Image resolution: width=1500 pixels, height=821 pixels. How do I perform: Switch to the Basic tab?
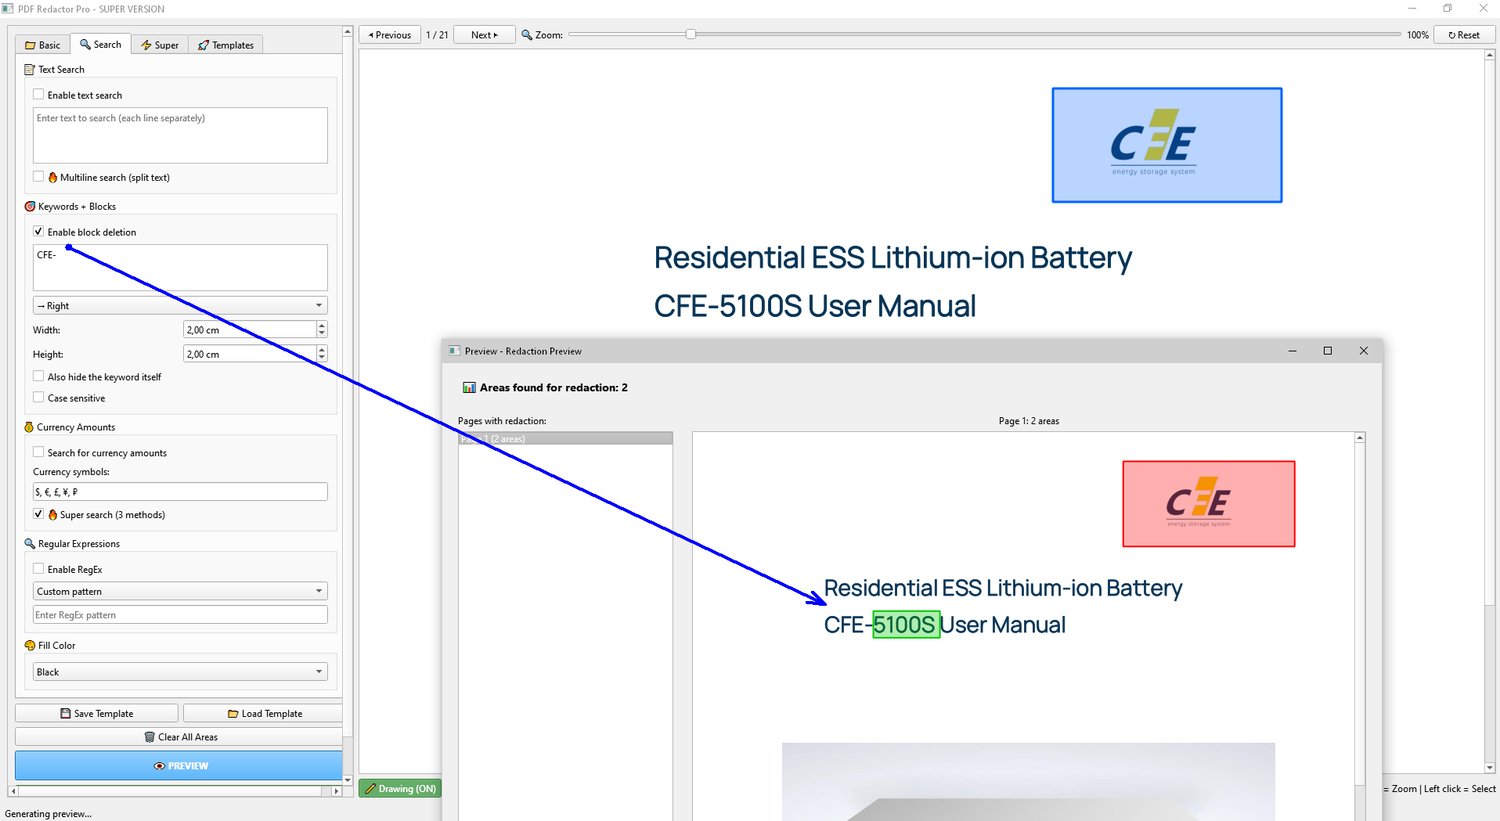[x=43, y=45]
